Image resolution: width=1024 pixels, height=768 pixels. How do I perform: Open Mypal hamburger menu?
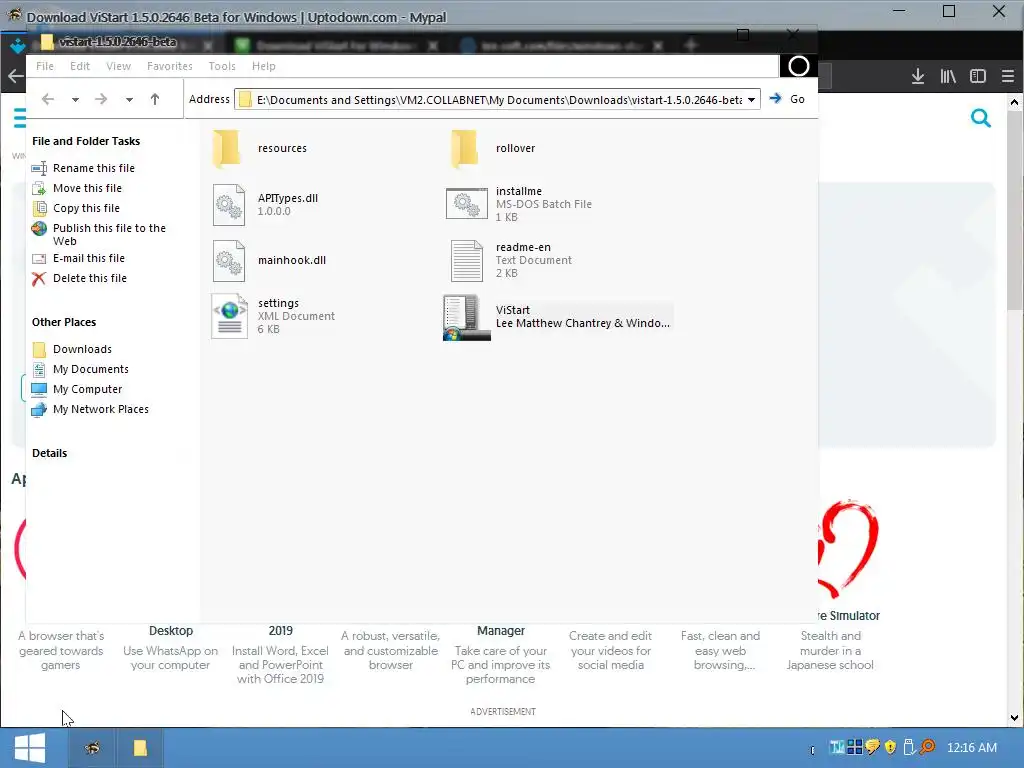[1008, 76]
